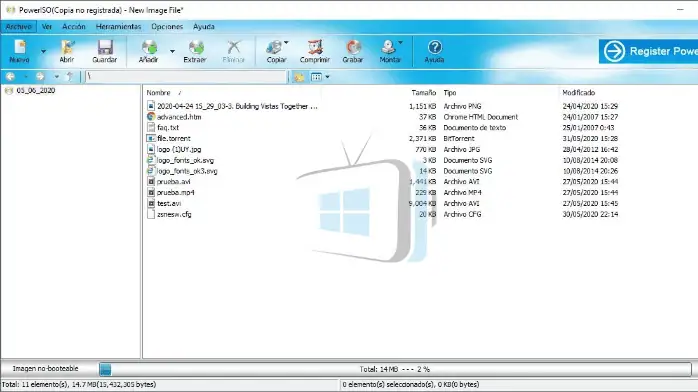Click the Extraer toolbar icon

(x=195, y=51)
